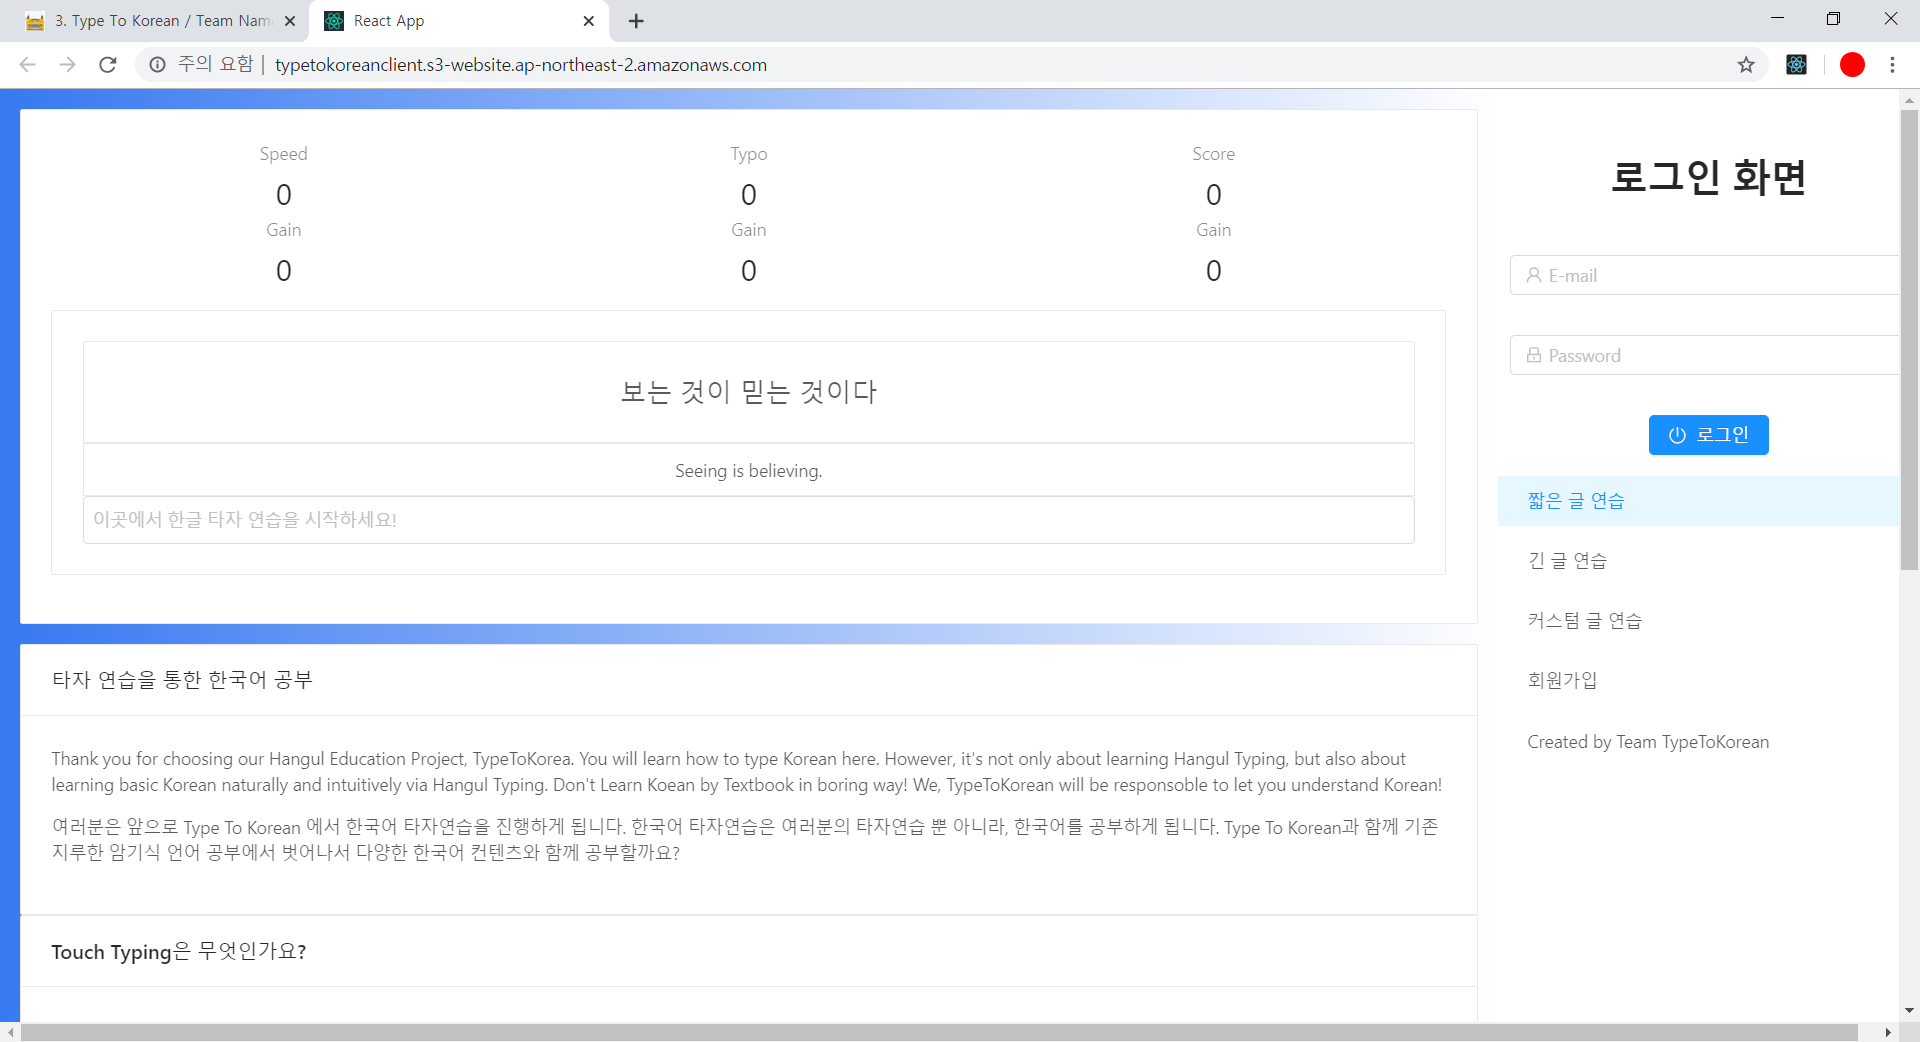Viewport: 1920px width, 1042px height.
Task: Close the React App tab
Action: coord(589,21)
